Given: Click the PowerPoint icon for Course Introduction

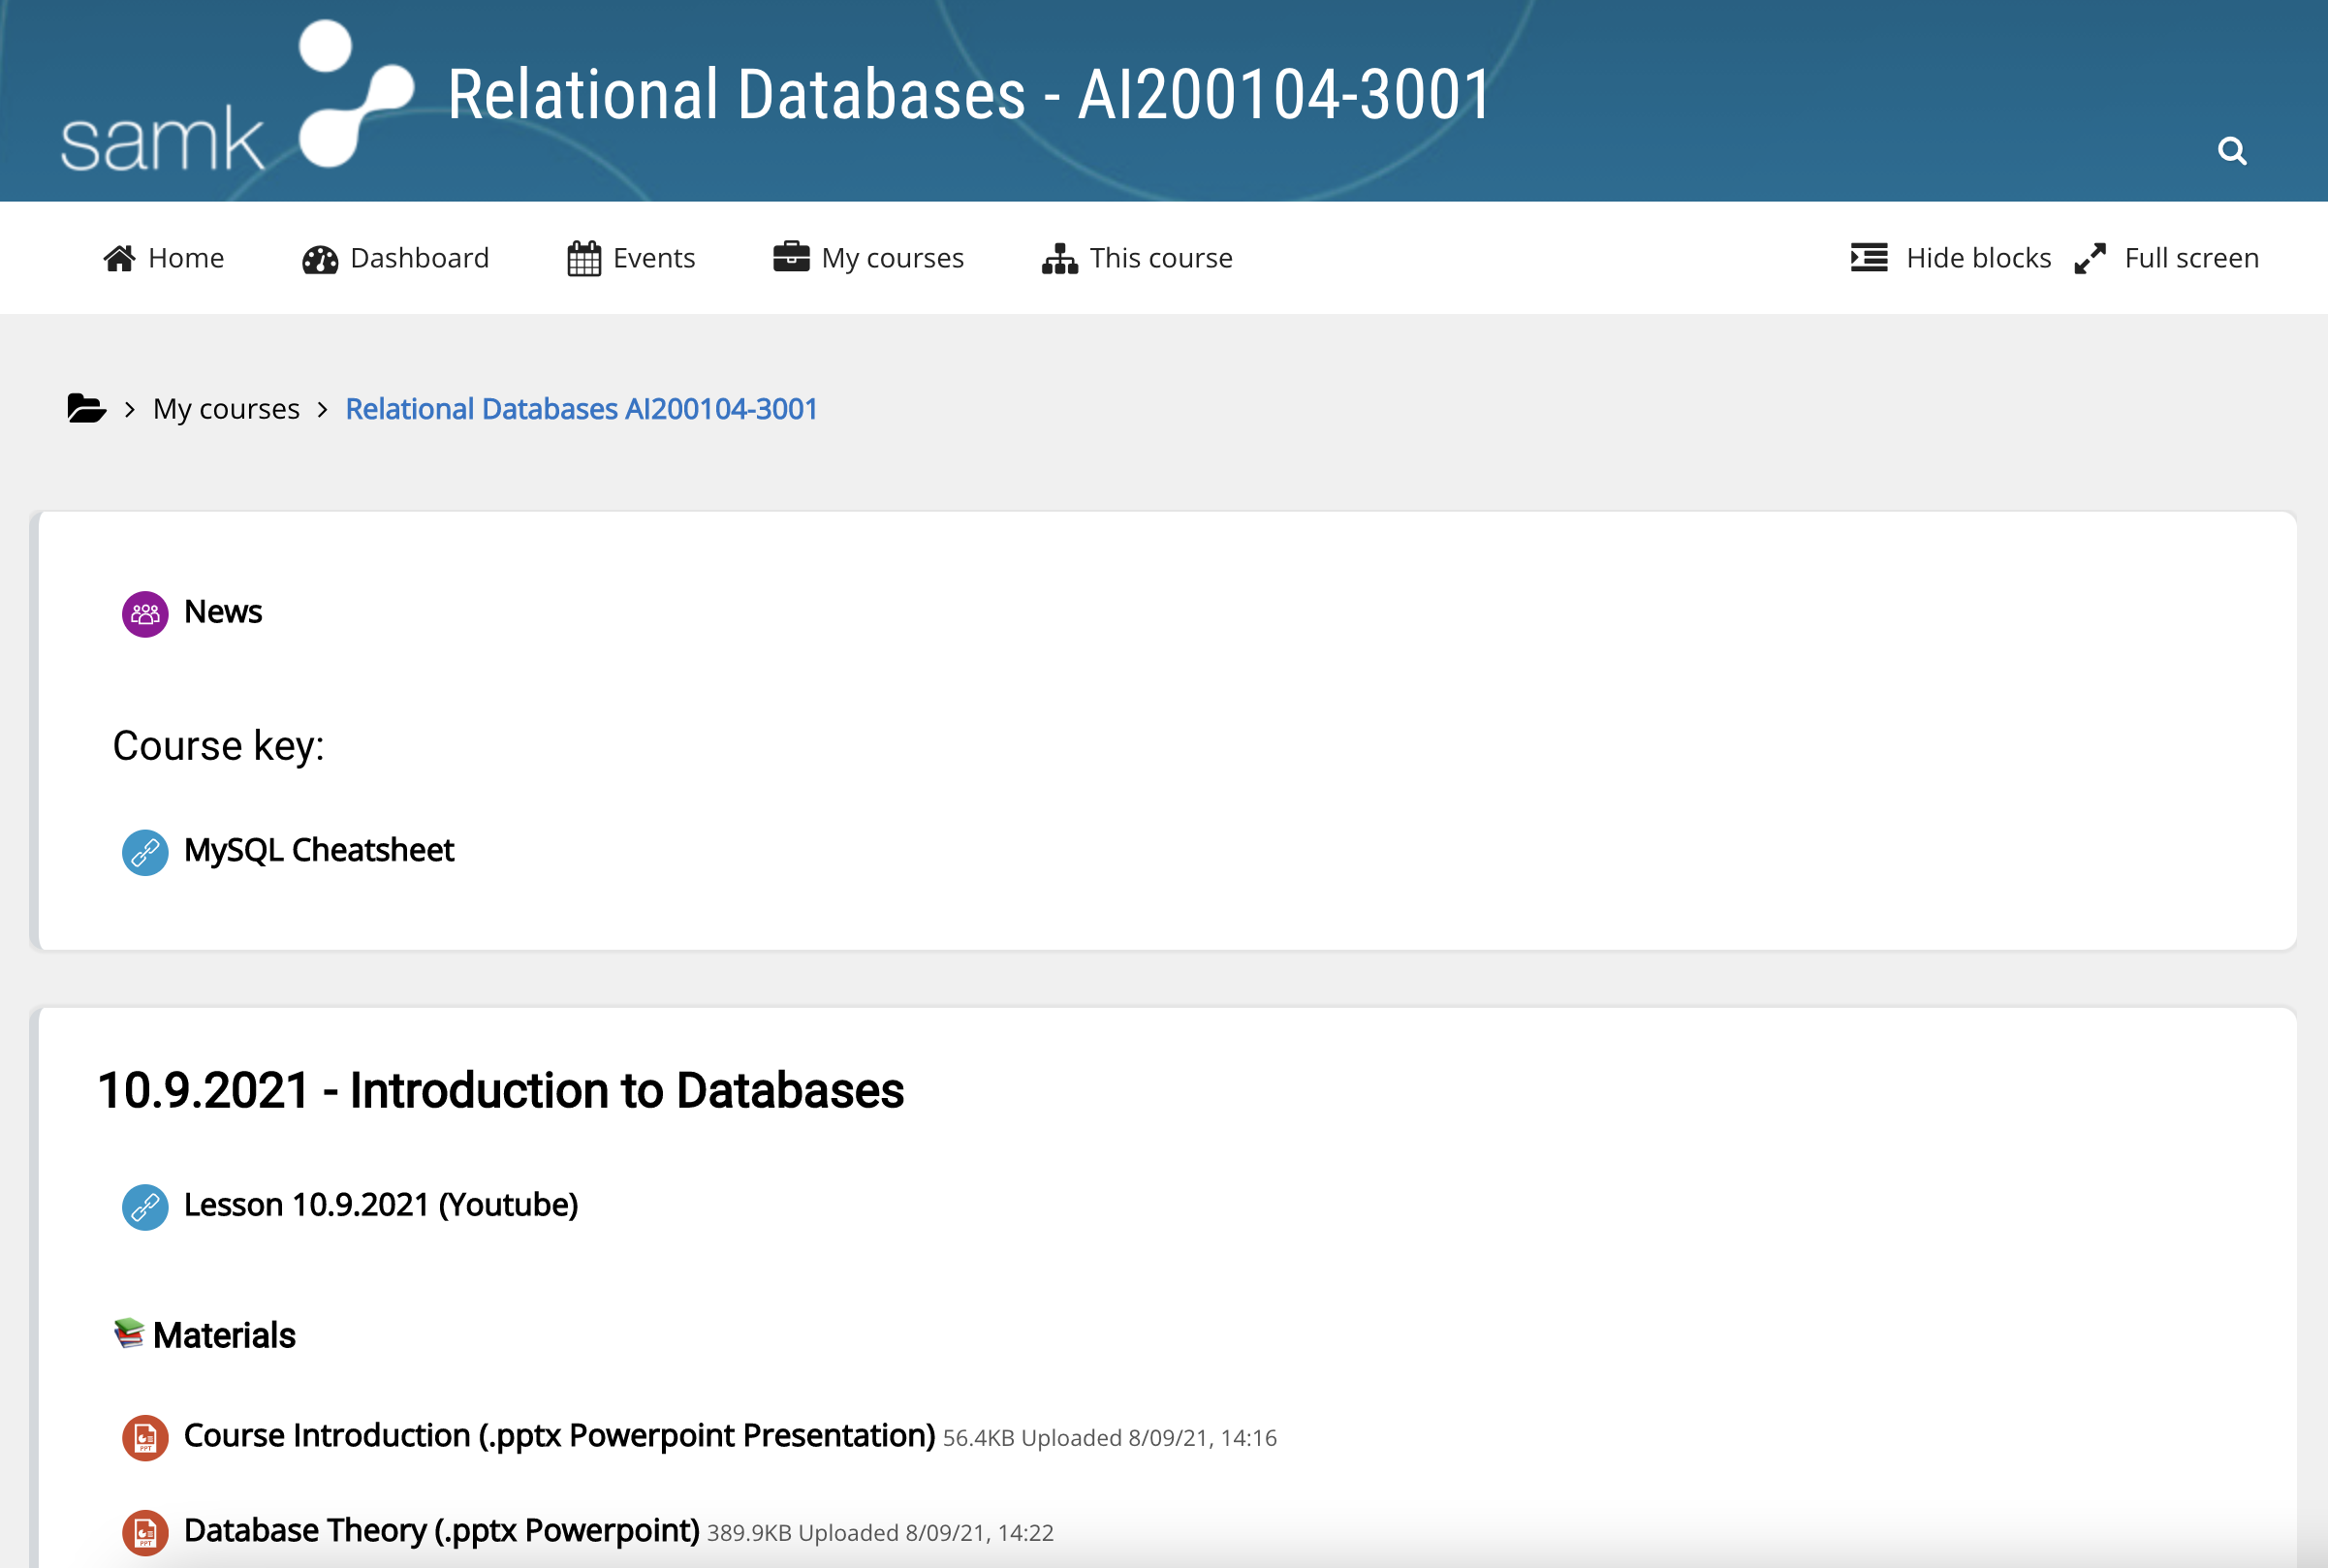Looking at the screenshot, I should 146,1437.
